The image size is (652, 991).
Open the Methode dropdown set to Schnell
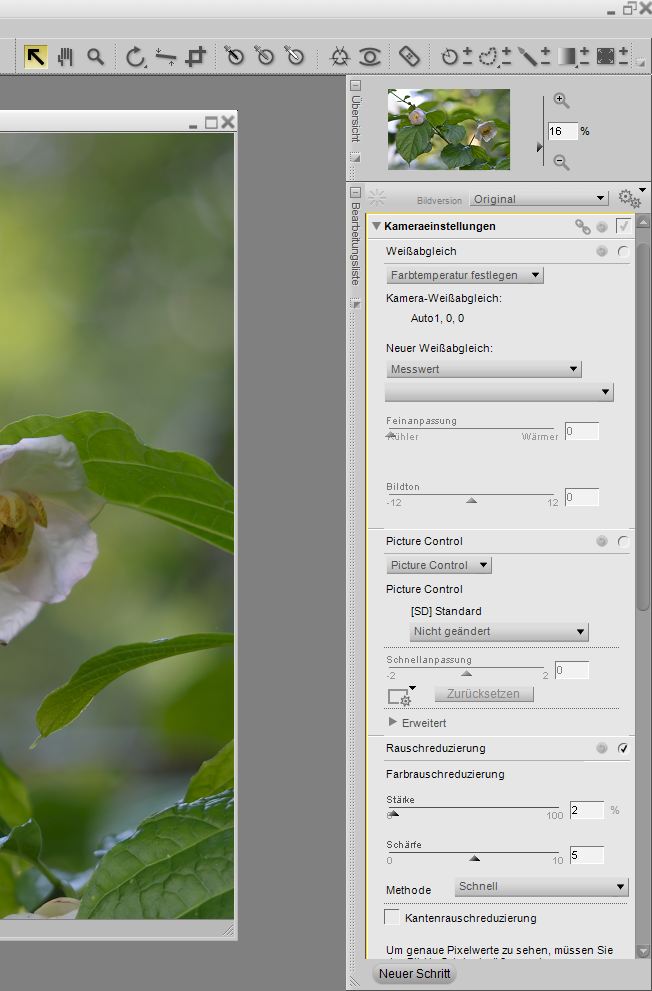[541, 887]
